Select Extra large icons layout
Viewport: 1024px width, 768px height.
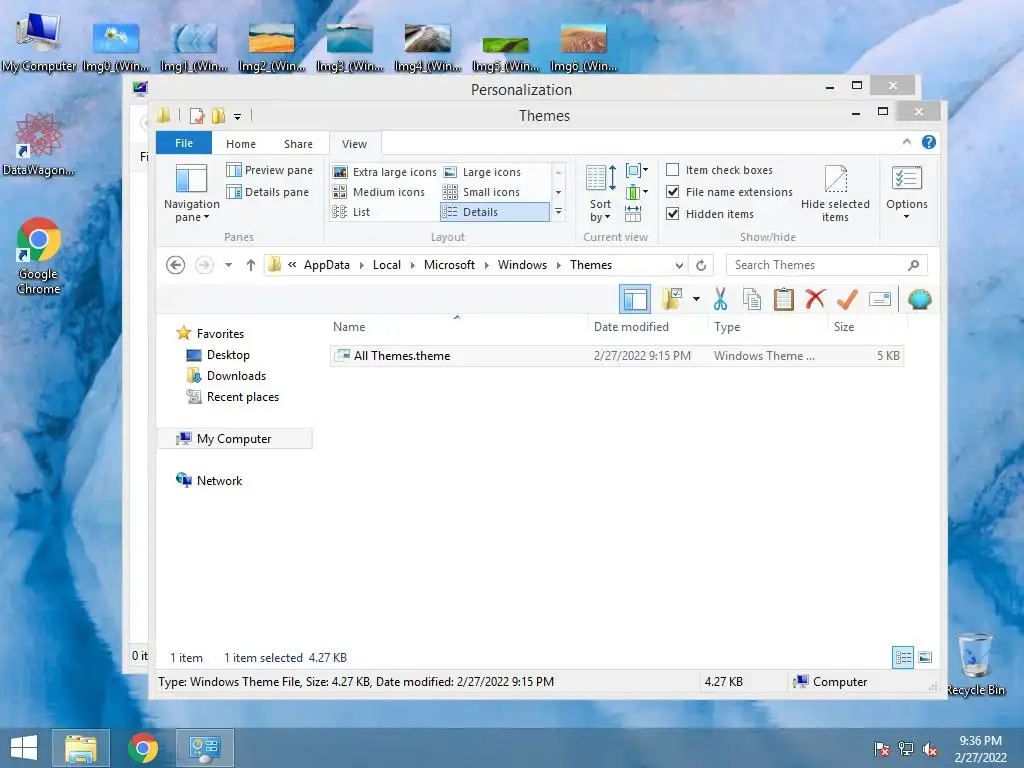click(x=385, y=172)
